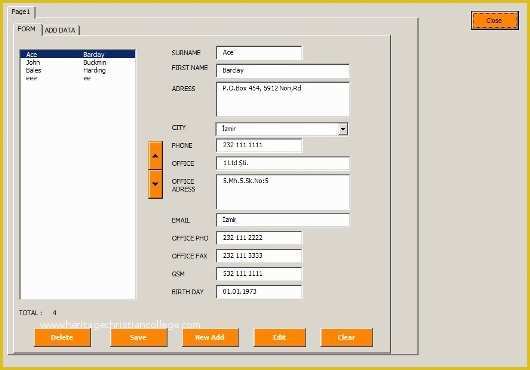The width and height of the screenshot is (530, 370).
Task: Click into the ADRESS text box
Action: 283,99
